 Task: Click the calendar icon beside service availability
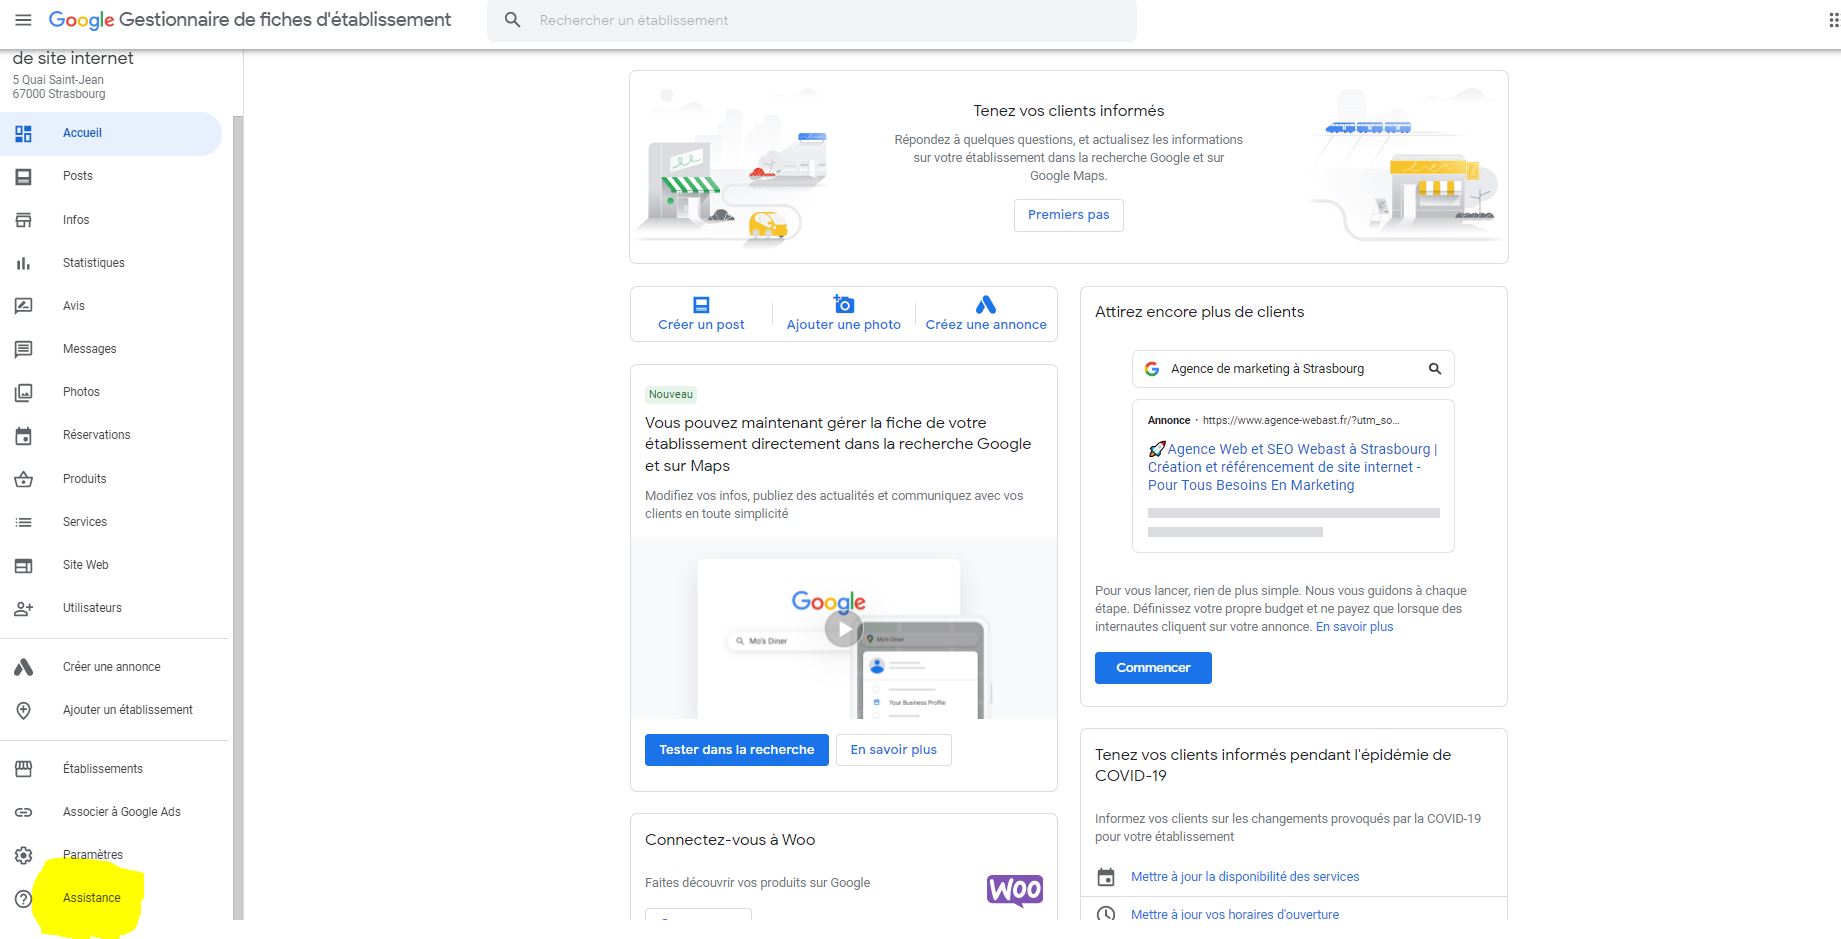[1106, 877]
